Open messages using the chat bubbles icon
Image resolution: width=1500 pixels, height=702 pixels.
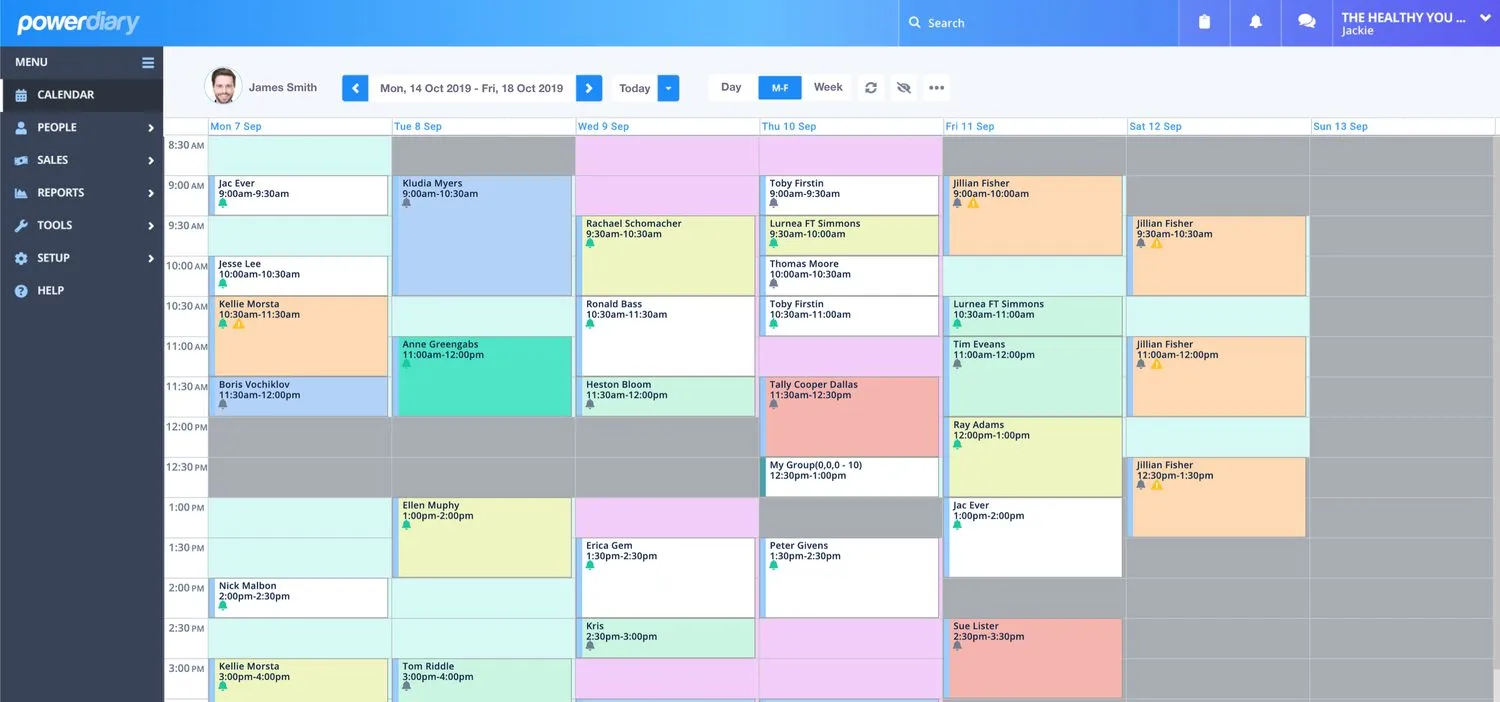(x=1306, y=22)
